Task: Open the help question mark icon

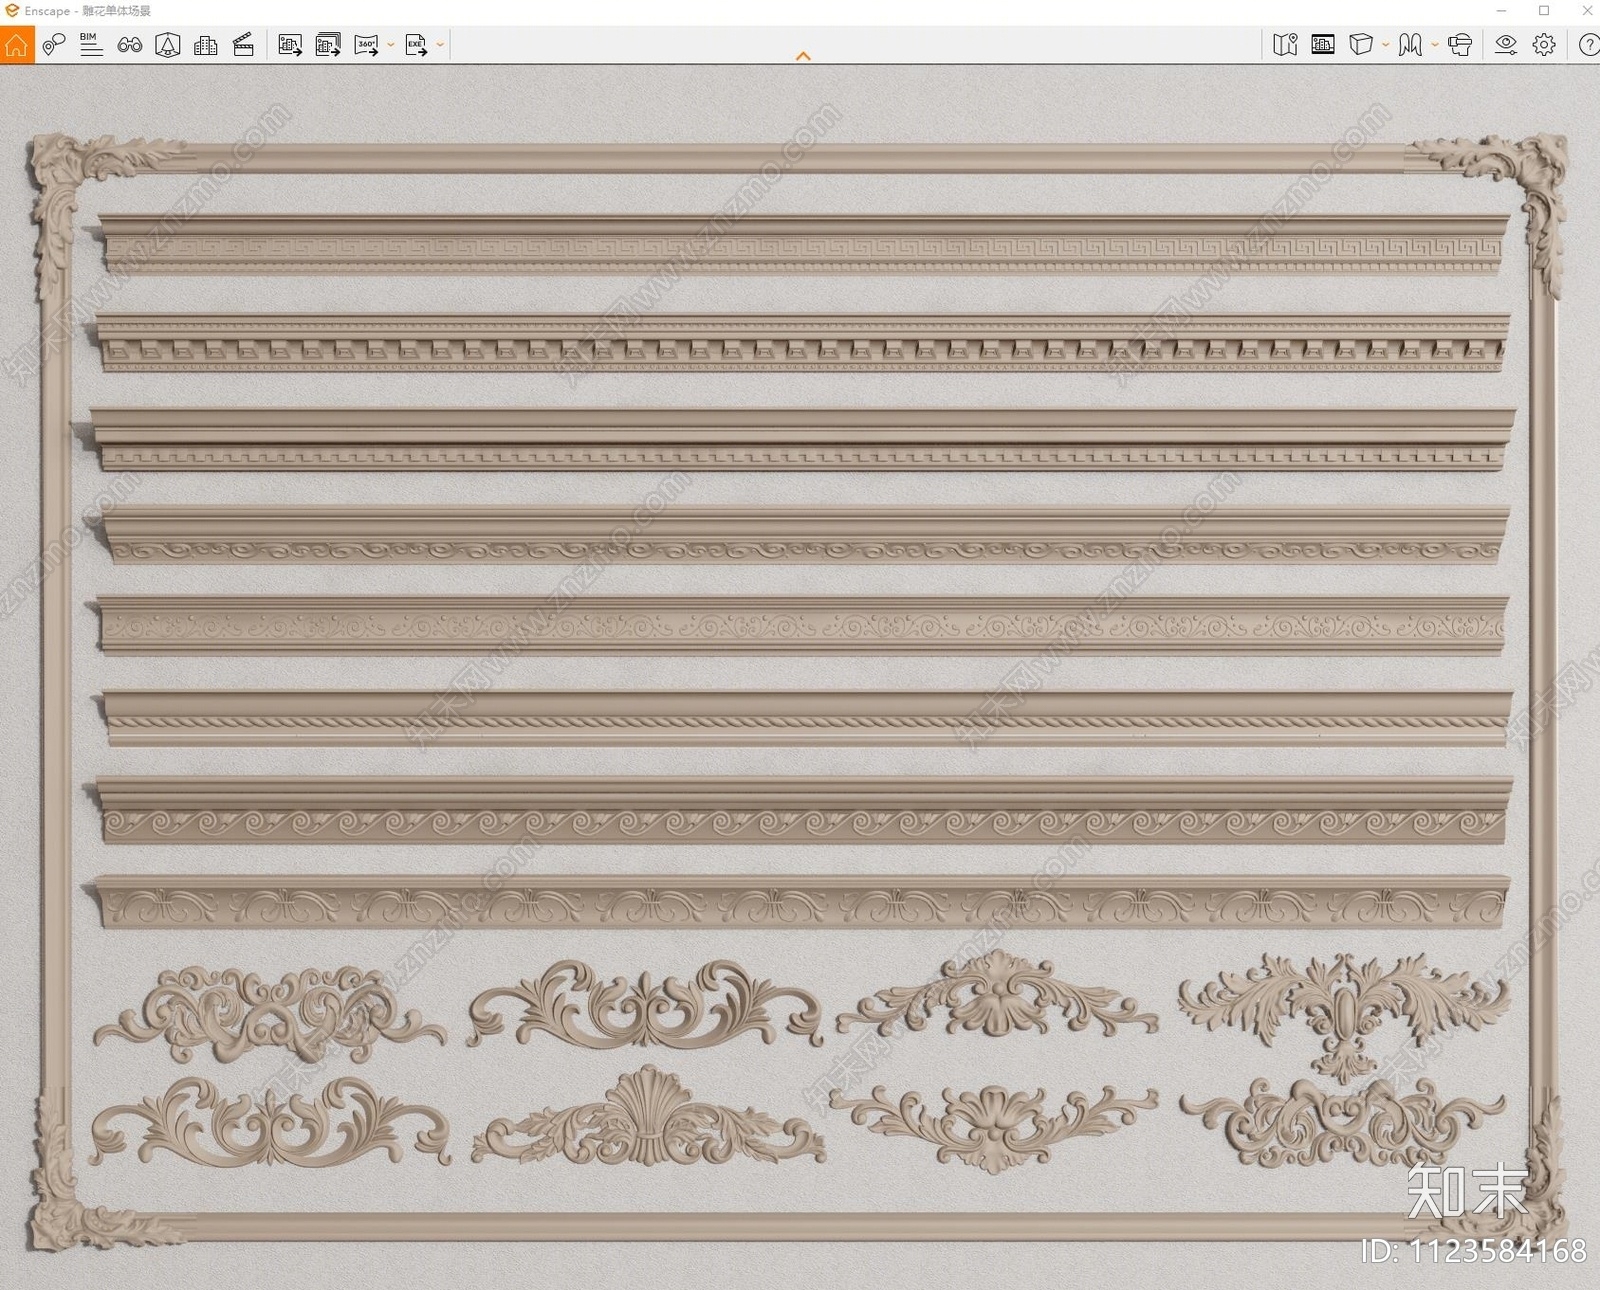Action: coord(1588,45)
